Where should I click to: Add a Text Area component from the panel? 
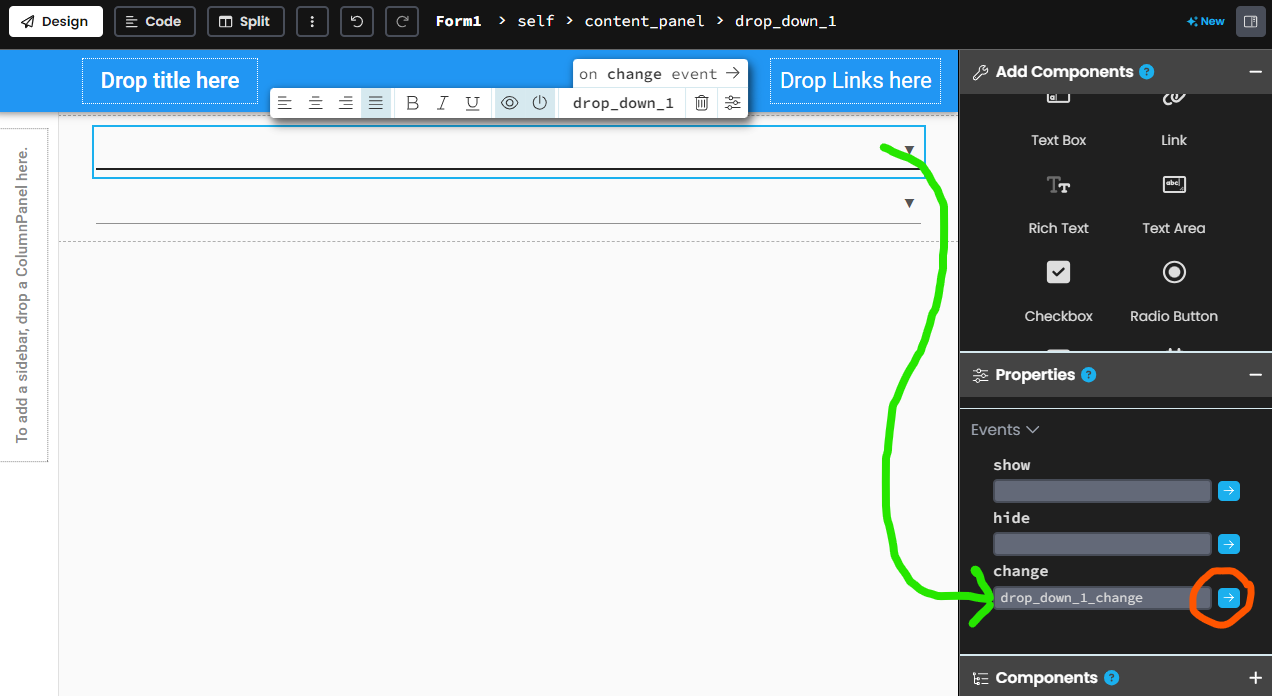click(1173, 205)
